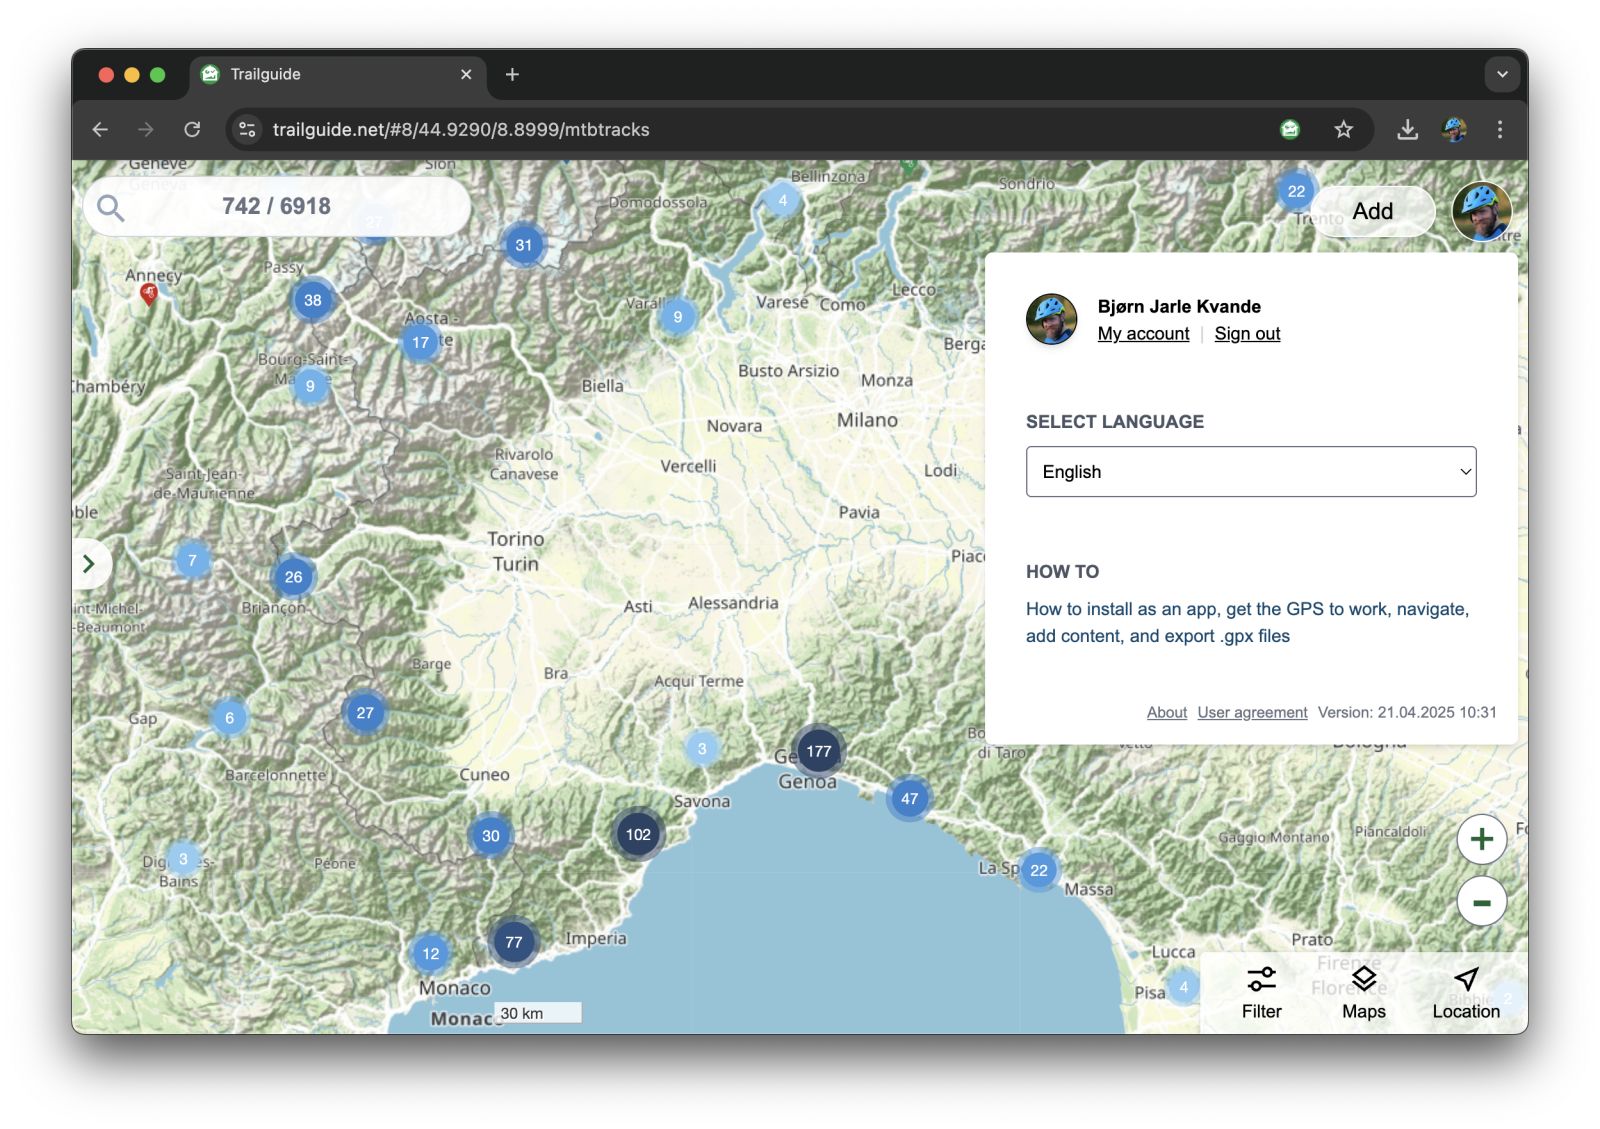
Task: Click the profile photo in the account panel
Action: [x=1051, y=319]
